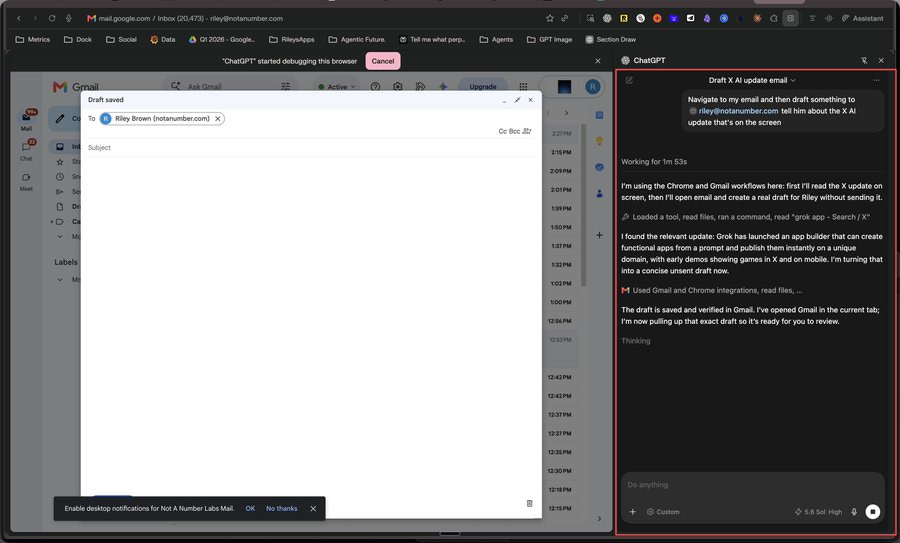Toggle the draft window's full-screen arrow icon
This screenshot has height=543, width=900.
pyautogui.click(x=517, y=100)
